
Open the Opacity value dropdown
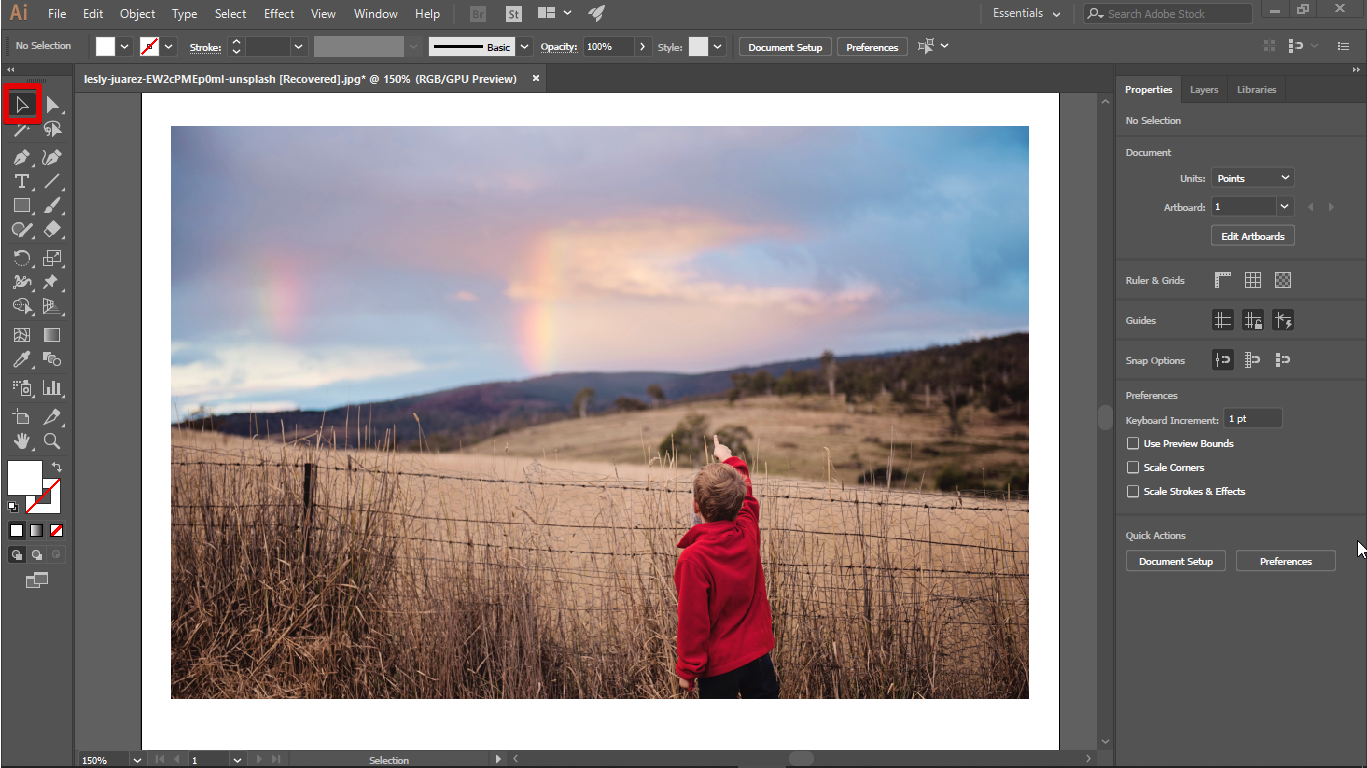tap(641, 46)
